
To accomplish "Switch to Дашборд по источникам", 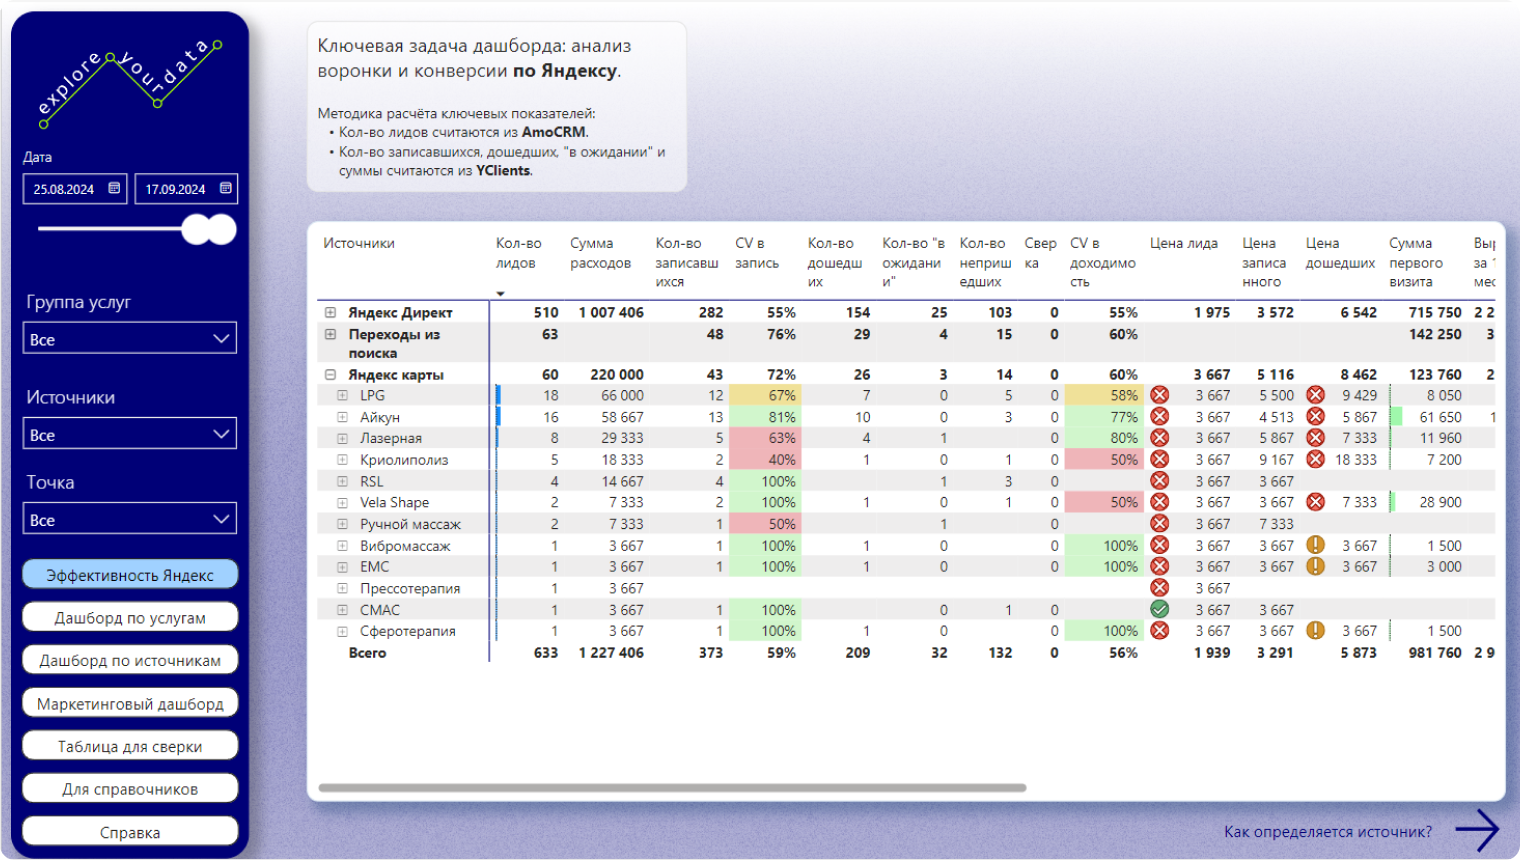I will click(x=130, y=660).
